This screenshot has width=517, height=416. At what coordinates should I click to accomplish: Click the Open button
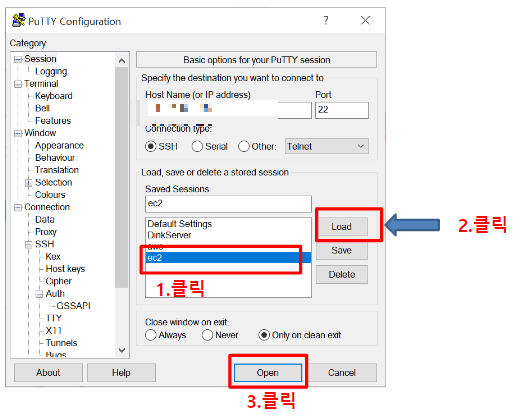tap(268, 373)
